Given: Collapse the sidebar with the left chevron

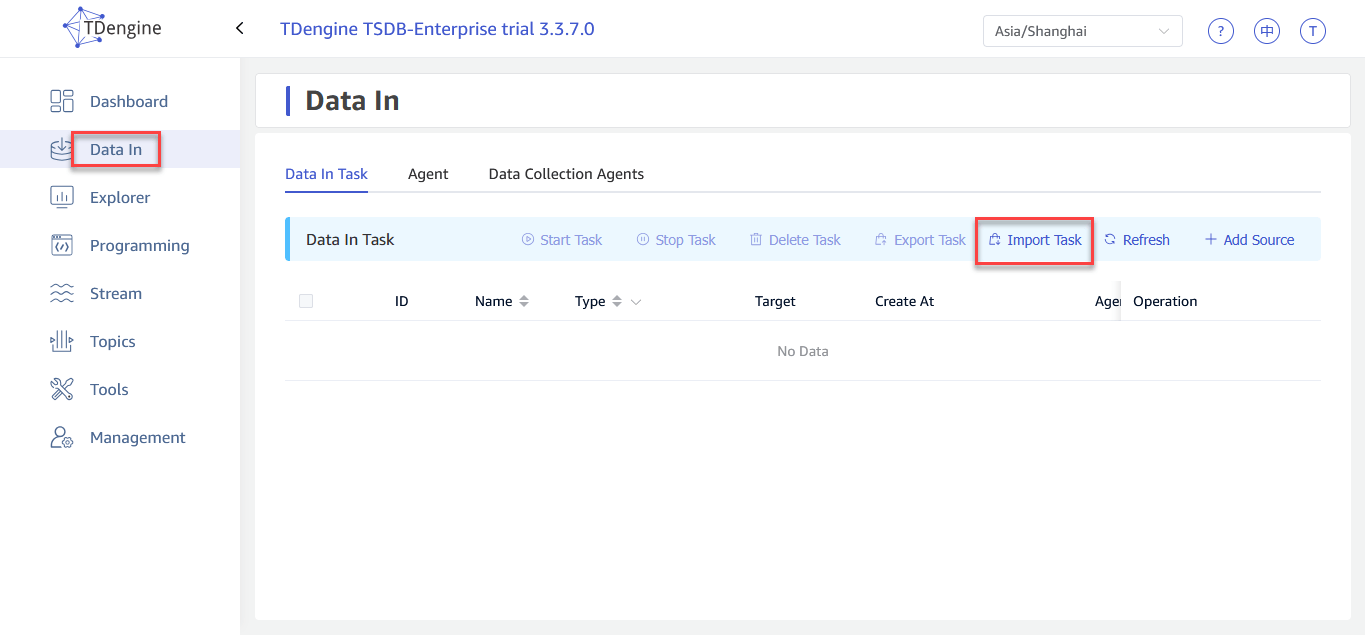Looking at the screenshot, I should [x=240, y=28].
